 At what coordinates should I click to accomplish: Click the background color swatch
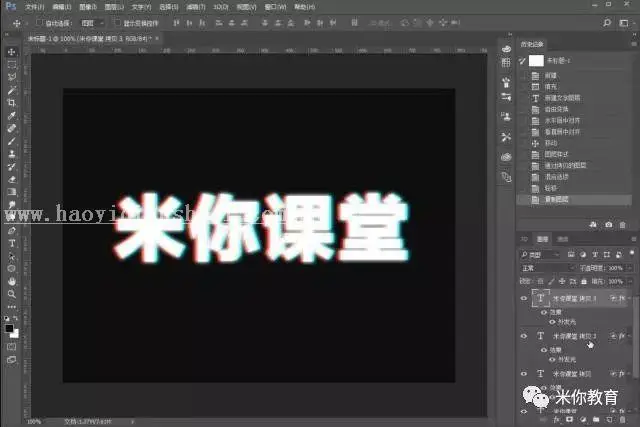coord(15,334)
